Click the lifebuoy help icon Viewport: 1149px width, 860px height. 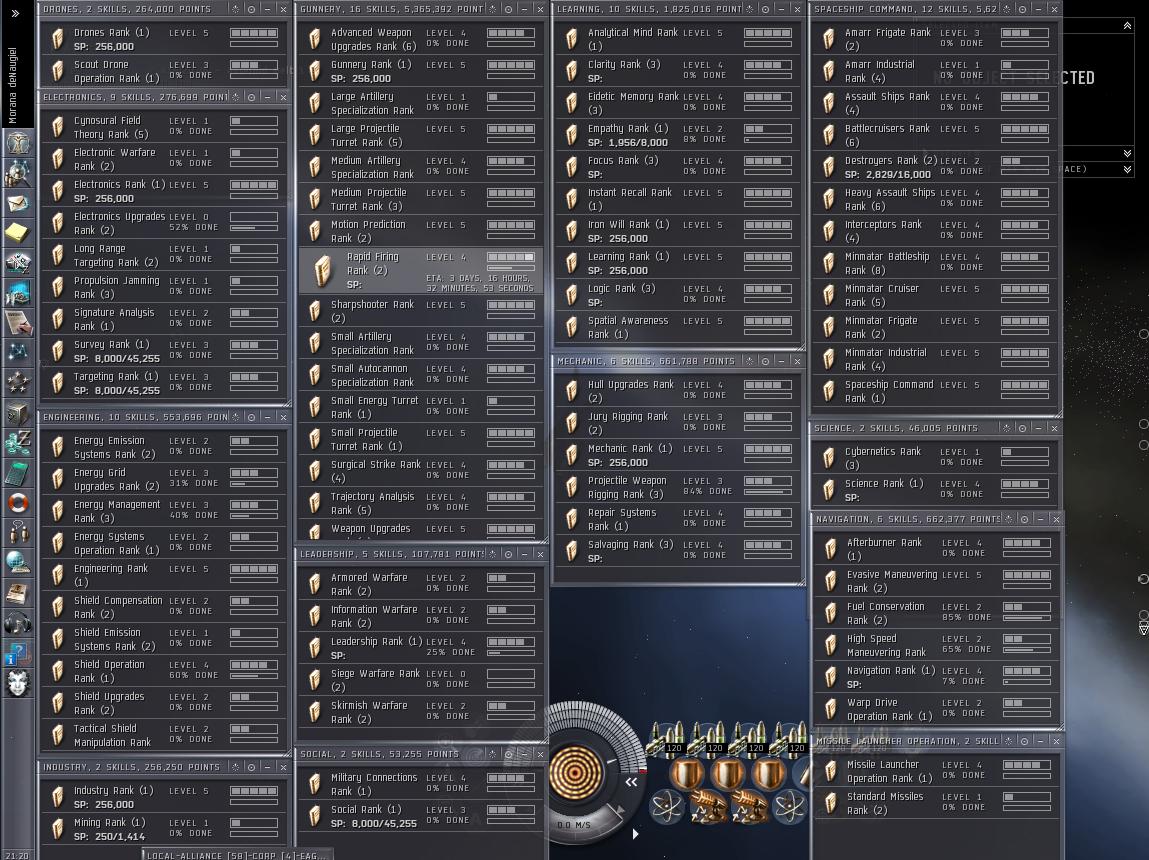tap(18, 503)
